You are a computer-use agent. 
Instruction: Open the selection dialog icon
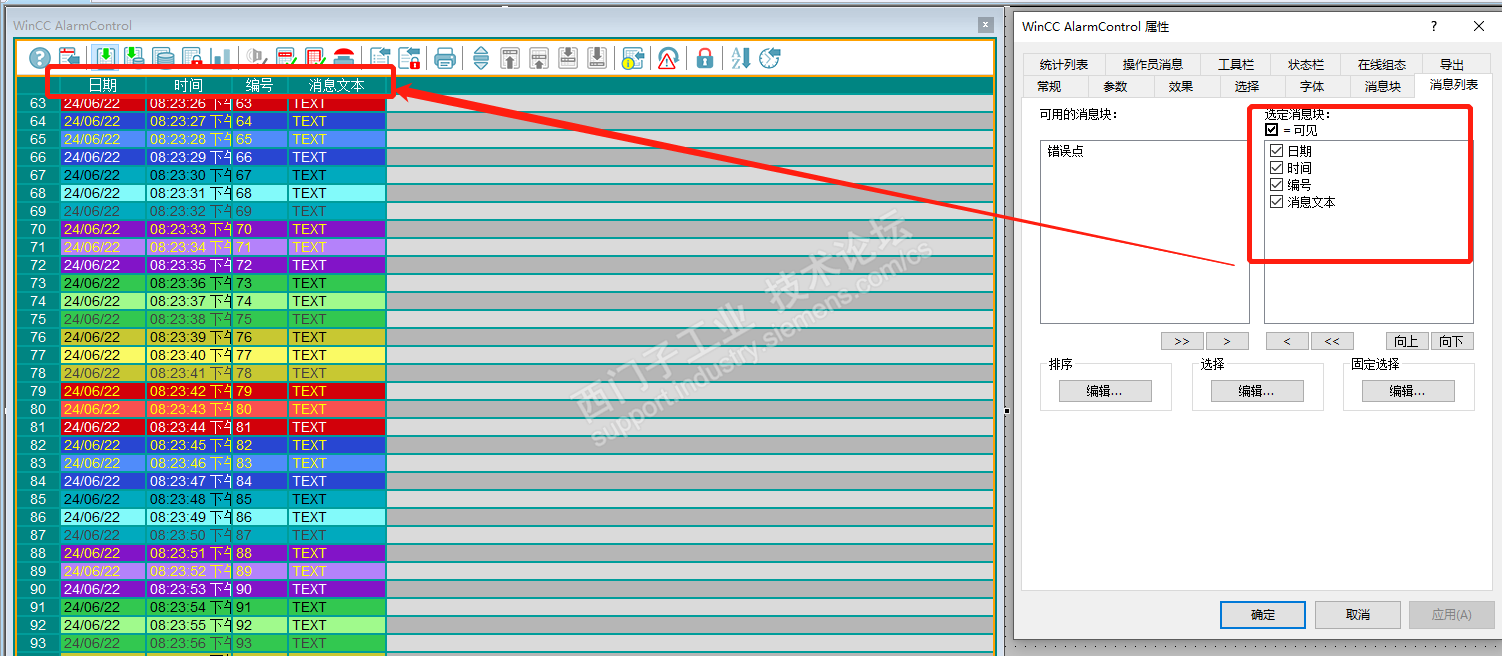(380, 58)
